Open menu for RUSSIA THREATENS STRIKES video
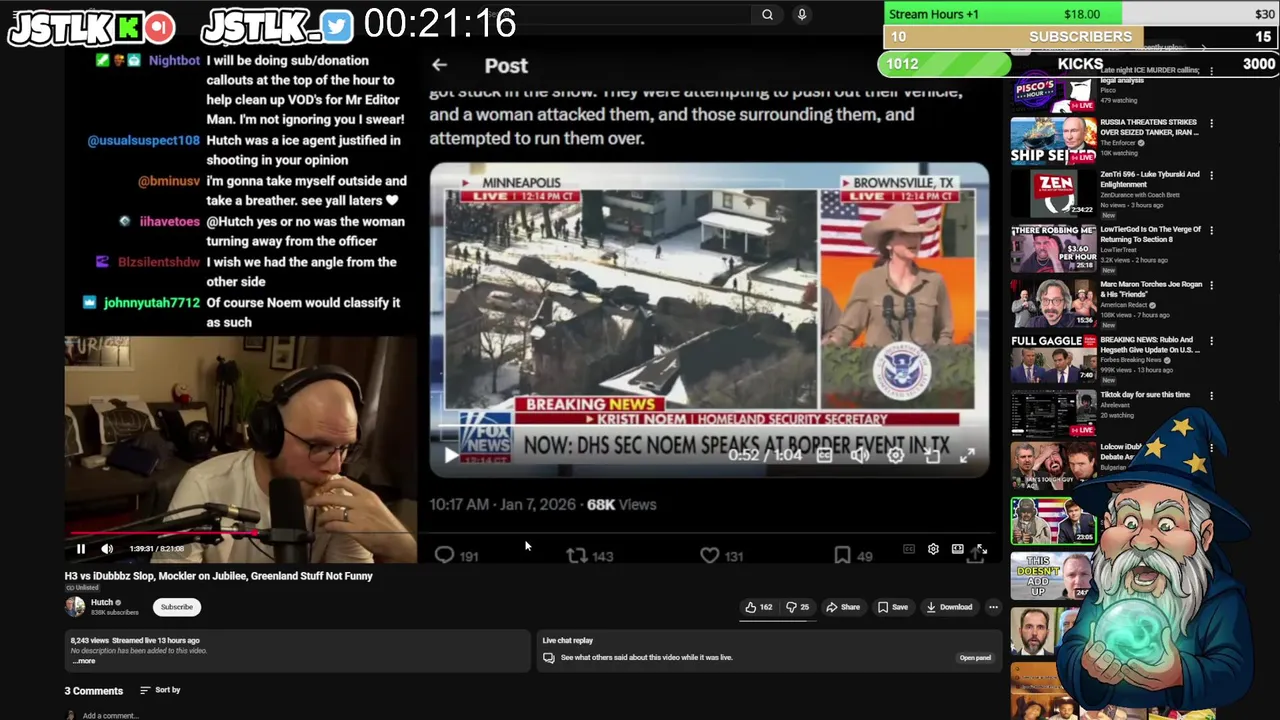 pyautogui.click(x=1211, y=124)
